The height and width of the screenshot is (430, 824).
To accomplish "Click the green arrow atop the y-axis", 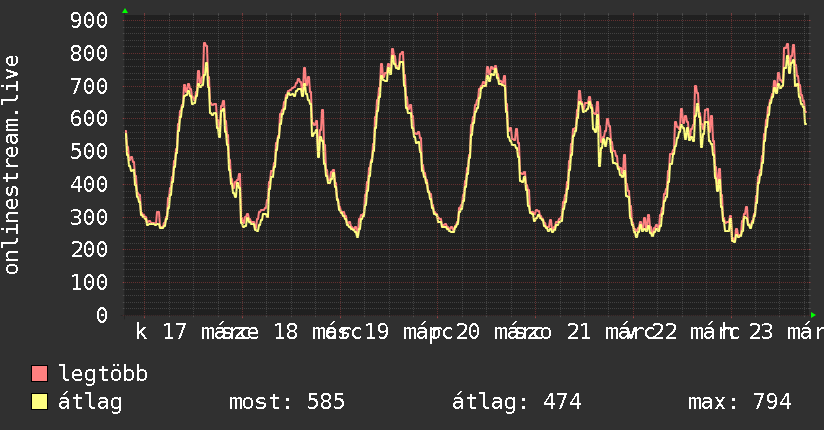I will (x=125, y=11).
